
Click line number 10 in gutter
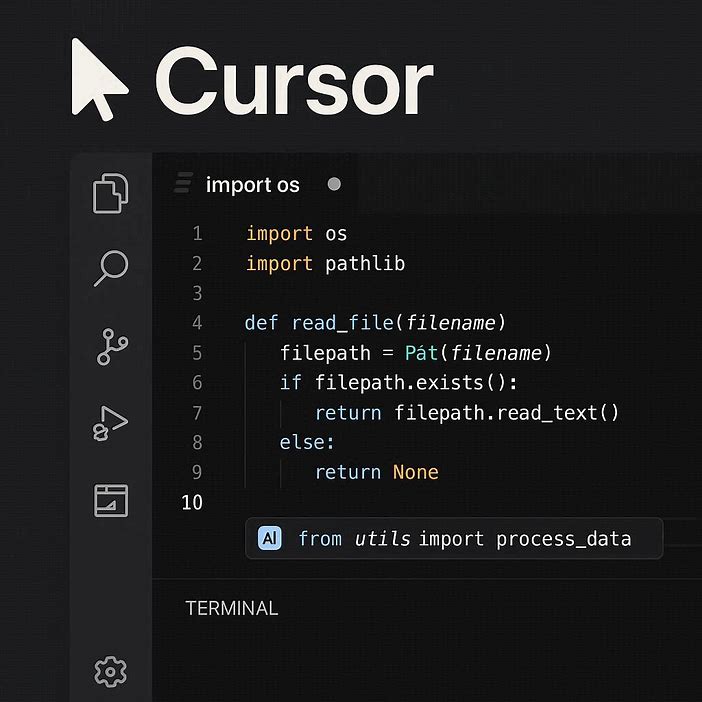click(x=192, y=502)
